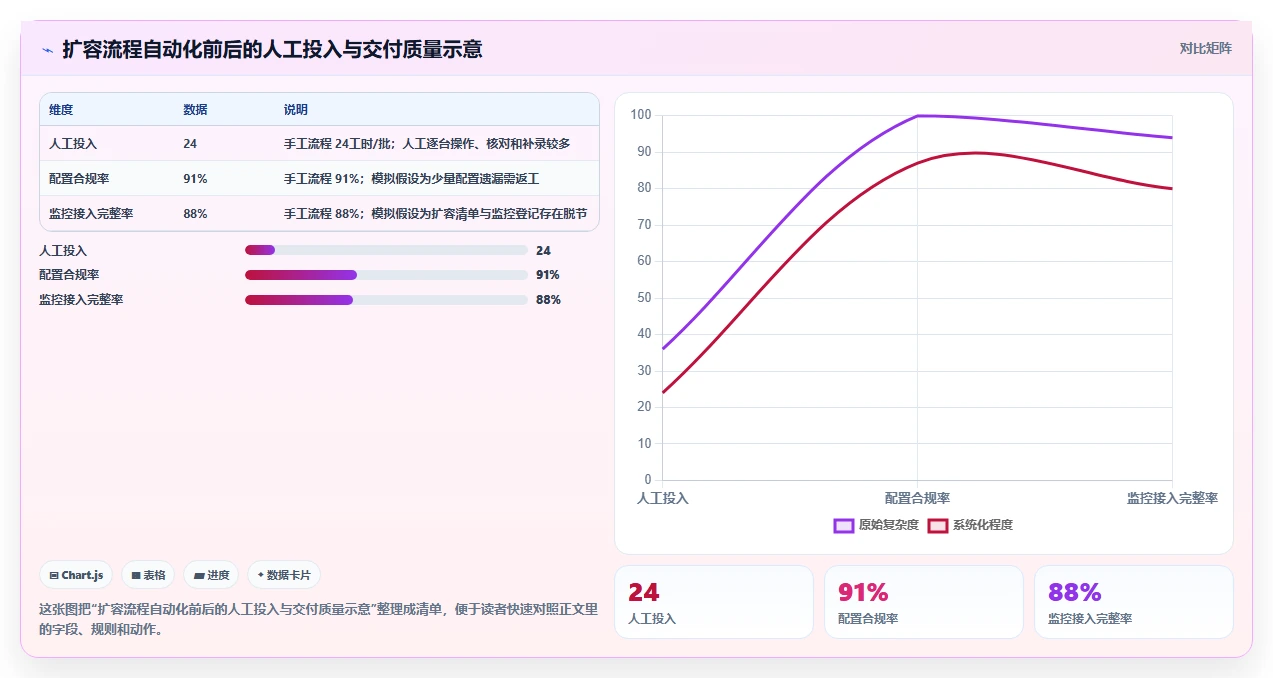Click table value 88% in the 数据 column
This screenshot has height=678, width=1273.
(195, 214)
